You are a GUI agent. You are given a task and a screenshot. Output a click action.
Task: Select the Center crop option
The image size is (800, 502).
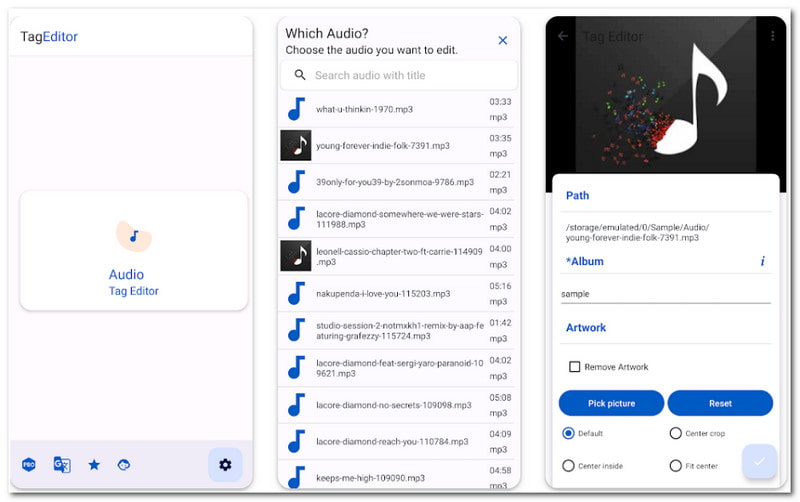(x=676, y=433)
